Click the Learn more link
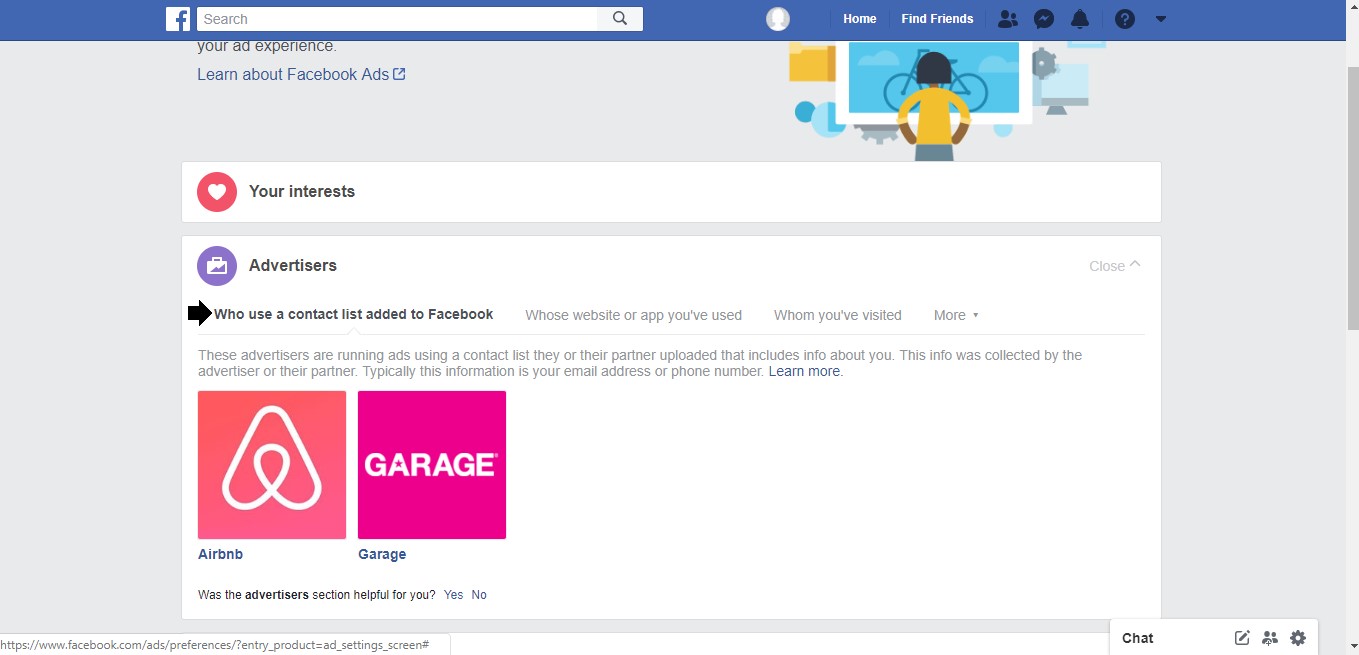Viewport: 1359px width, 655px height. coord(806,371)
